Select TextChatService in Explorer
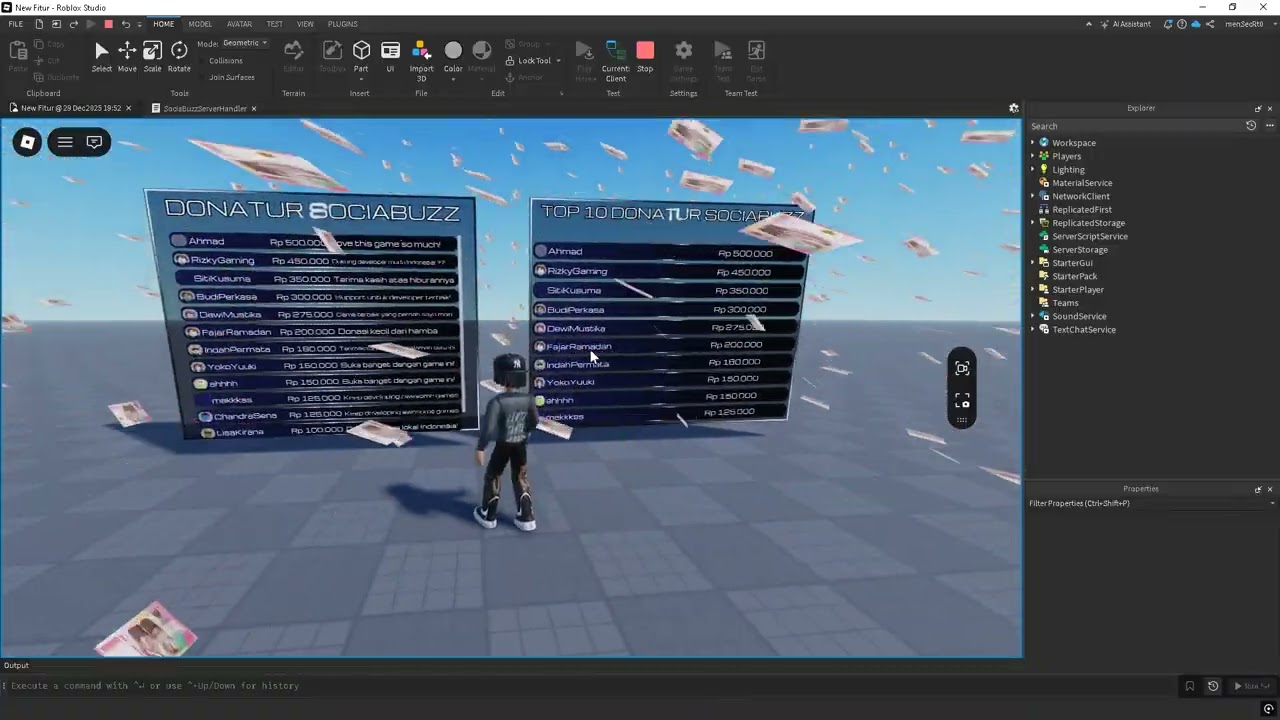1280x720 pixels. (x=1083, y=330)
